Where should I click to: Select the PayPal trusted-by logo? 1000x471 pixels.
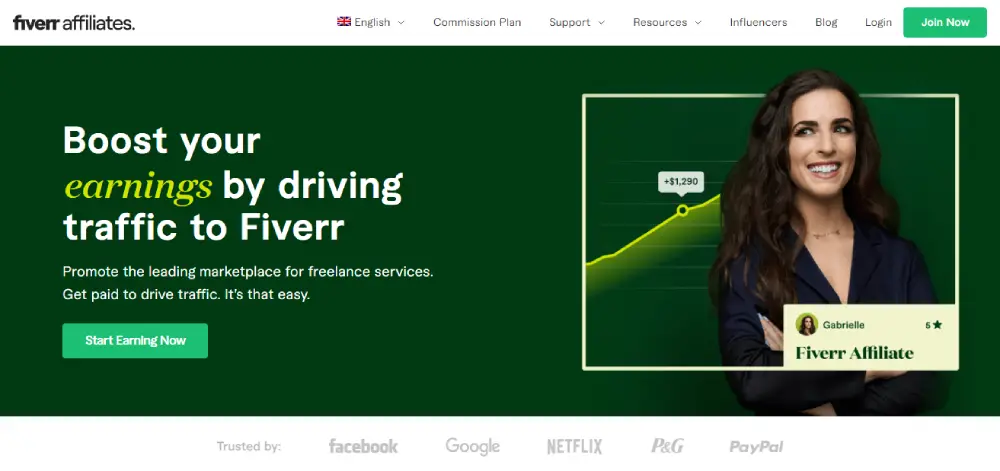click(x=756, y=447)
